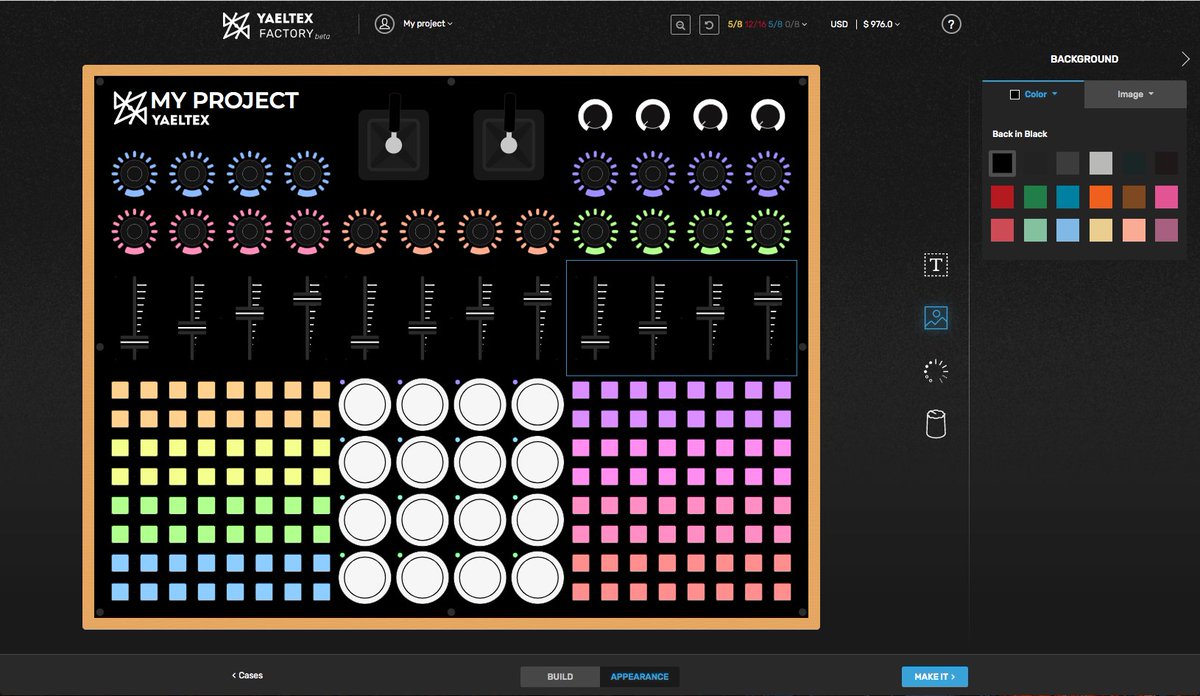
Task: Go back via the Cases link
Action: tap(246, 676)
